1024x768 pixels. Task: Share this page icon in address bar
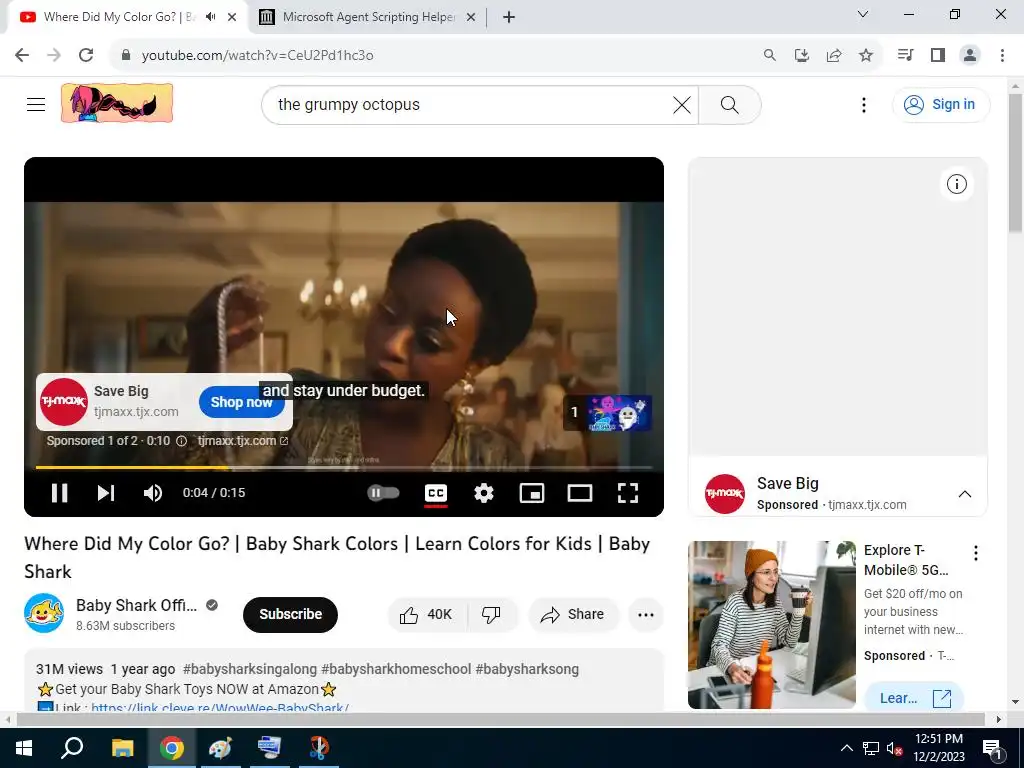834,56
